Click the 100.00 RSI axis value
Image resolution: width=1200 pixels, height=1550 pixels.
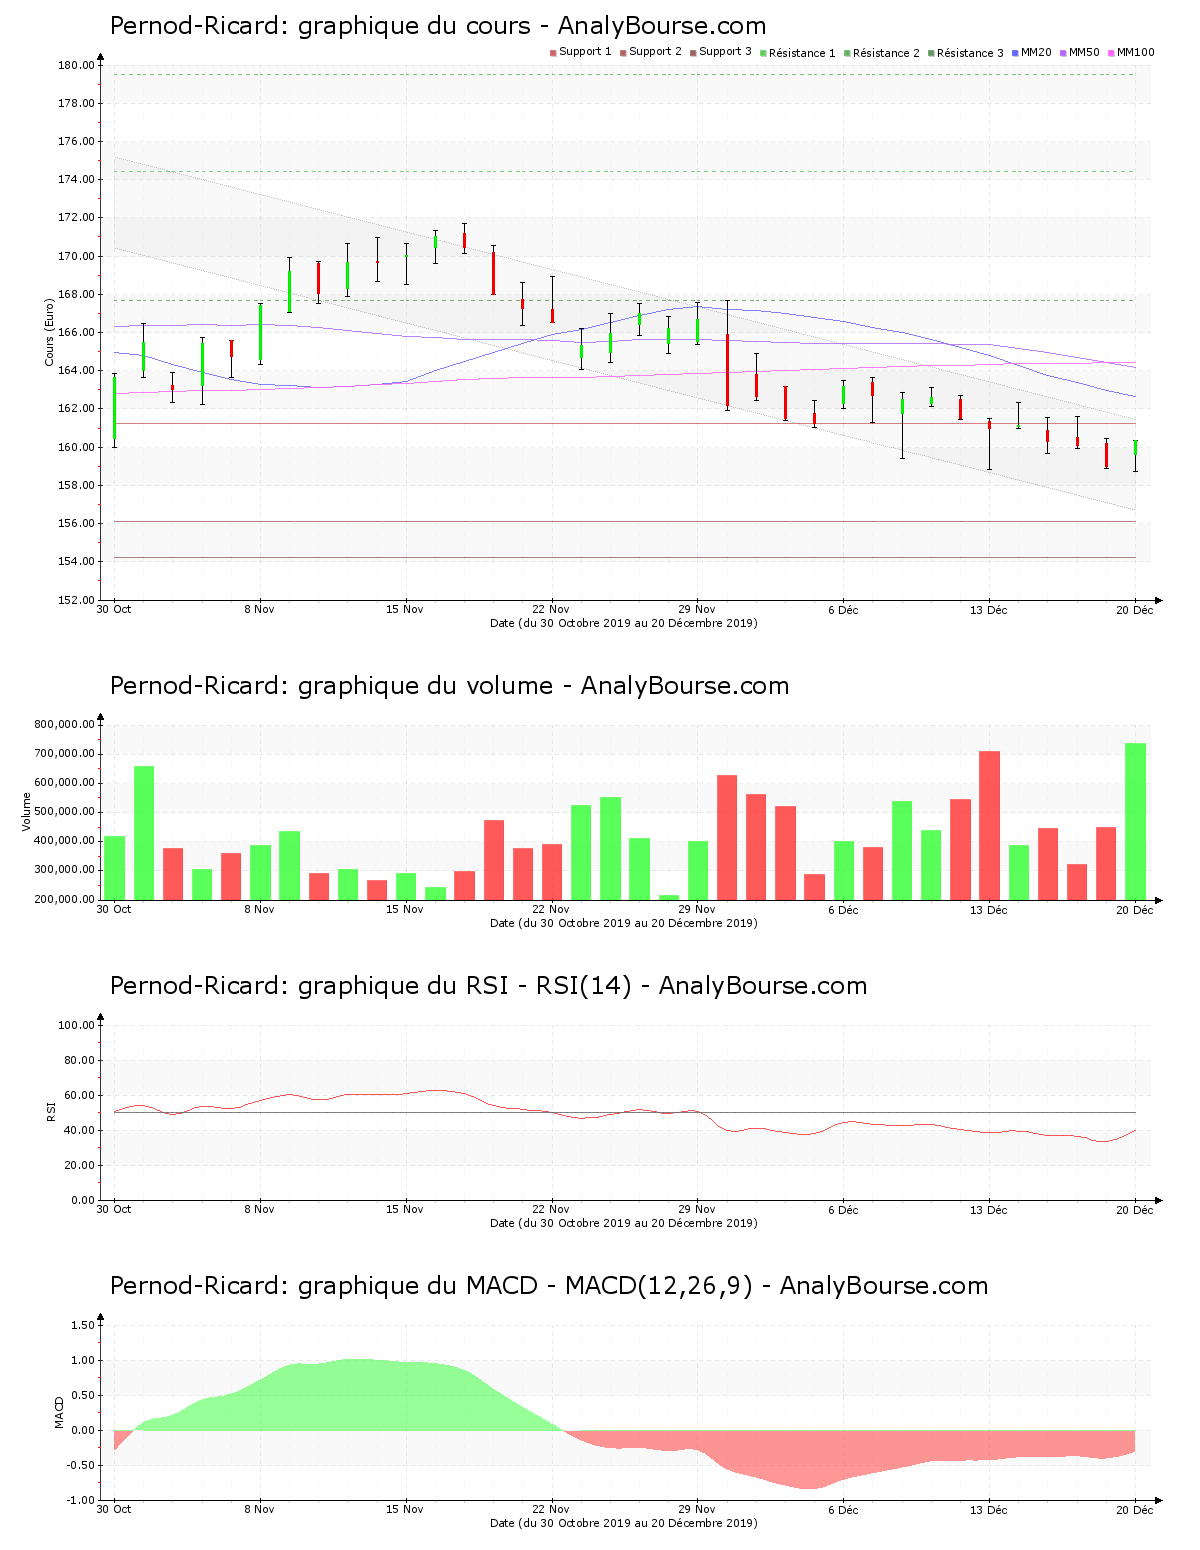pyautogui.click(x=77, y=1025)
